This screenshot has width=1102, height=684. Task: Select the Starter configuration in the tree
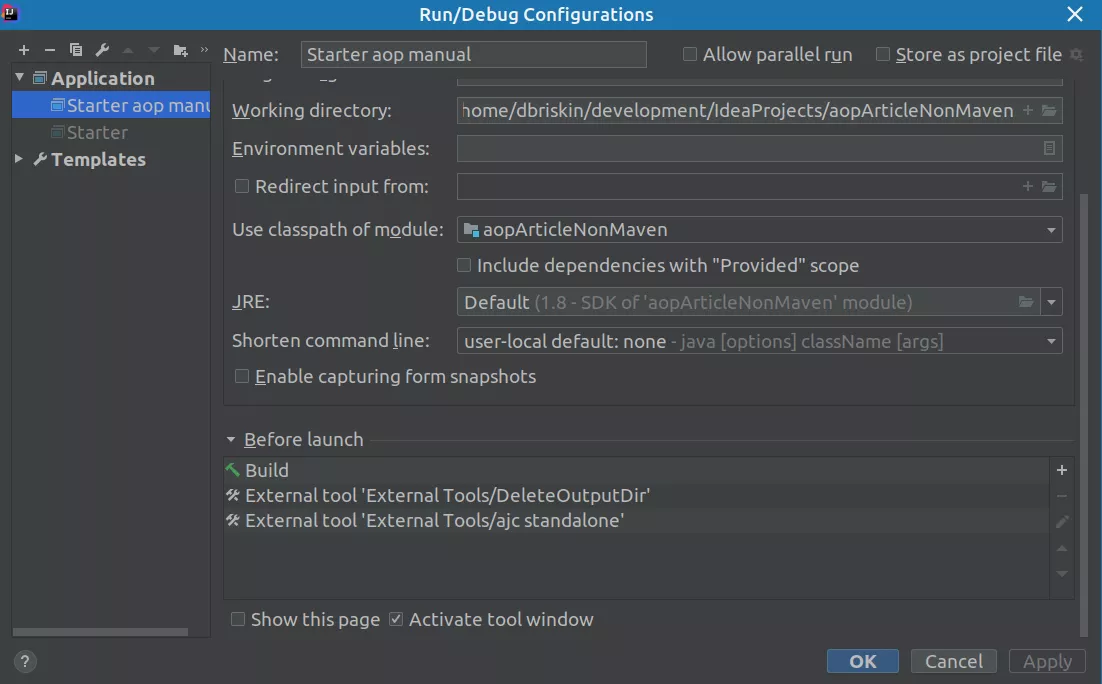point(97,133)
